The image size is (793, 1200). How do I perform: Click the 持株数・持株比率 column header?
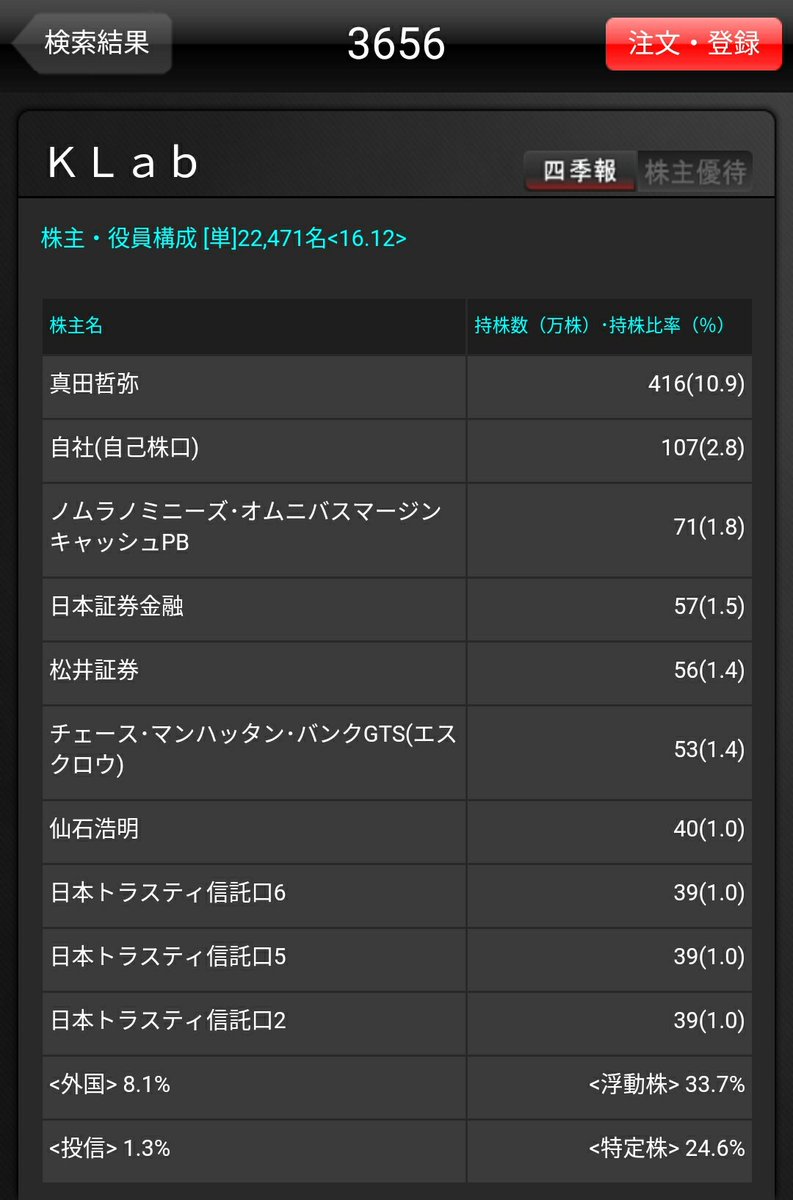tap(609, 326)
